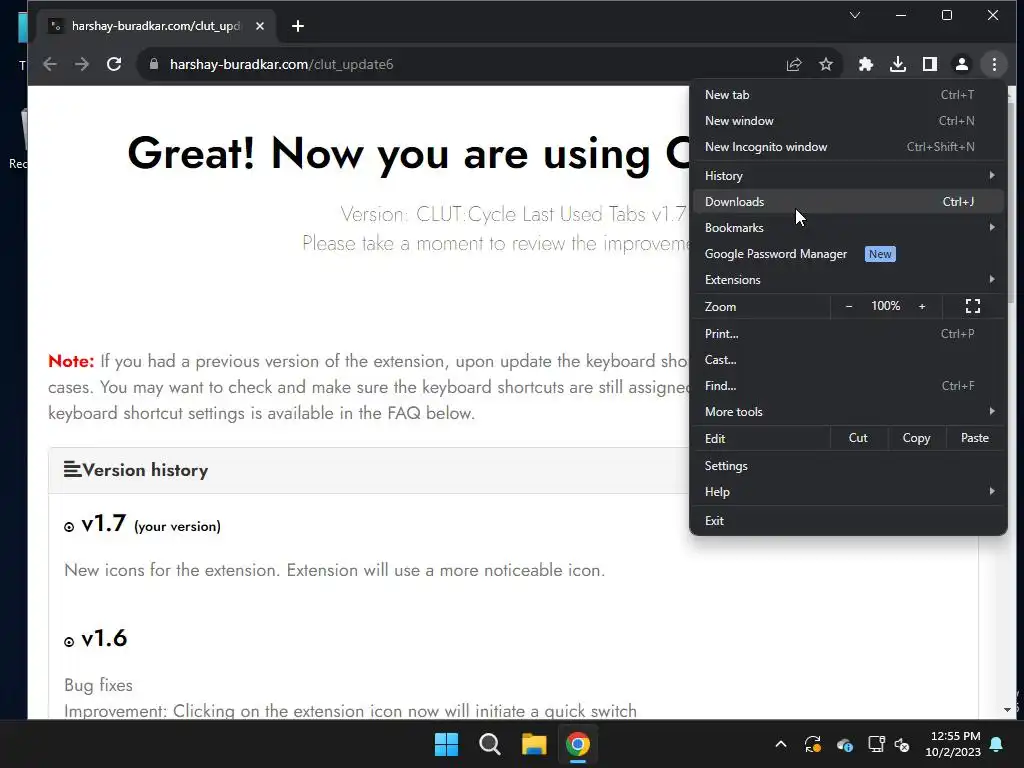Click the red Note: label

[x=71, y=361]
